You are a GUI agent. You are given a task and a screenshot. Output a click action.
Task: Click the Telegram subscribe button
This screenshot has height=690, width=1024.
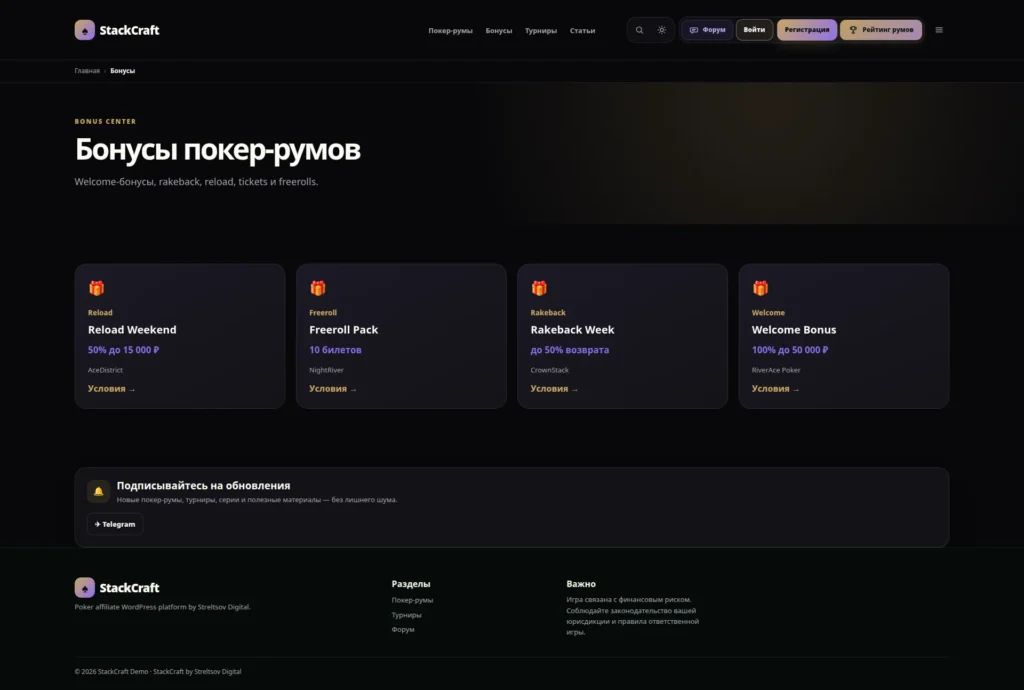point(115,524)
